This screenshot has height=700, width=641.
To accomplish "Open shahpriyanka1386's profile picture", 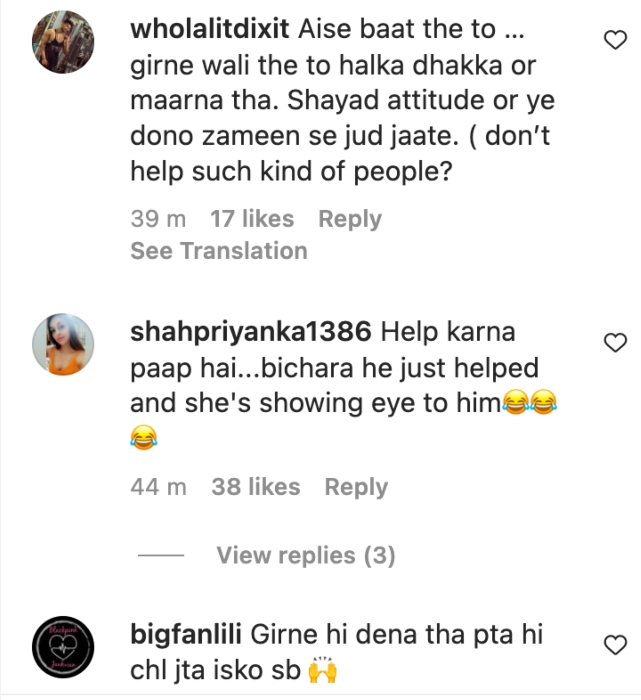I will [63, 344].
